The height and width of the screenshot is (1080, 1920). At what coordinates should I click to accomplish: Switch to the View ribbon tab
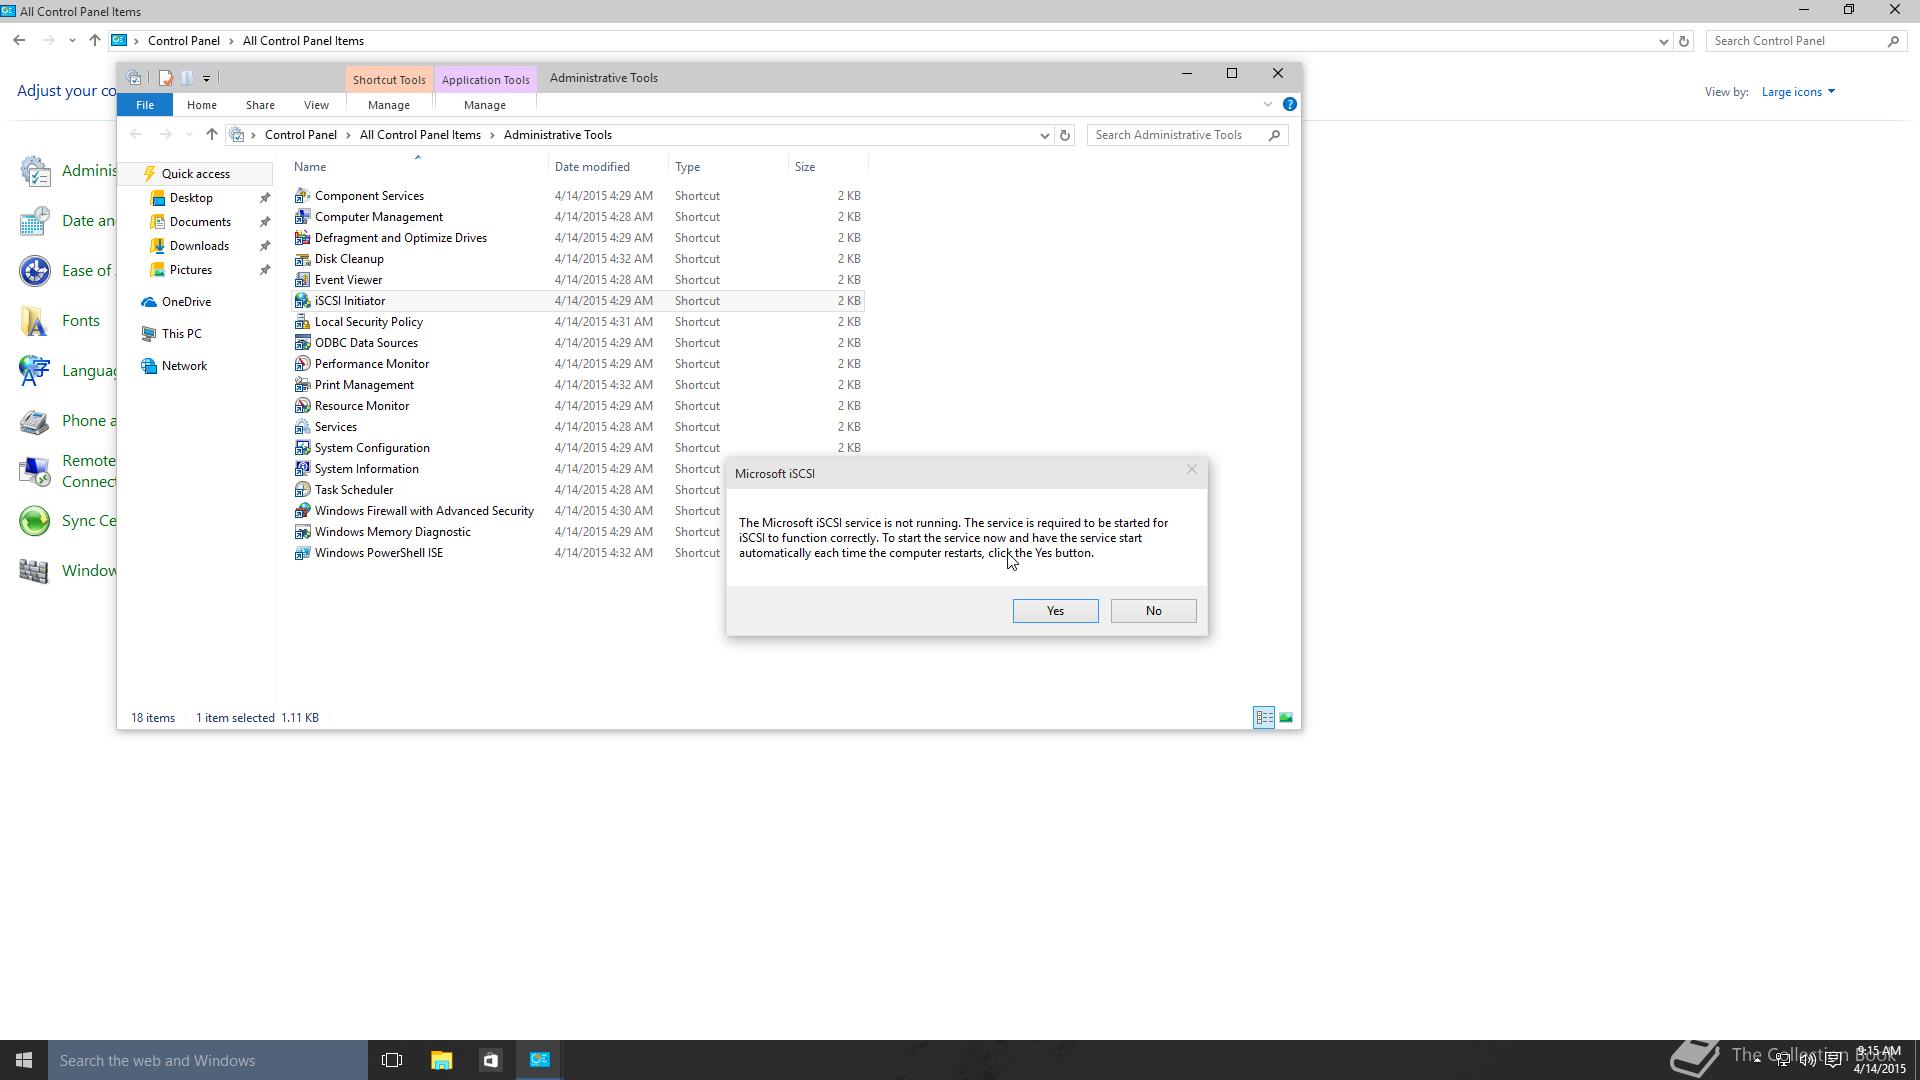click(x=316, y=105)
